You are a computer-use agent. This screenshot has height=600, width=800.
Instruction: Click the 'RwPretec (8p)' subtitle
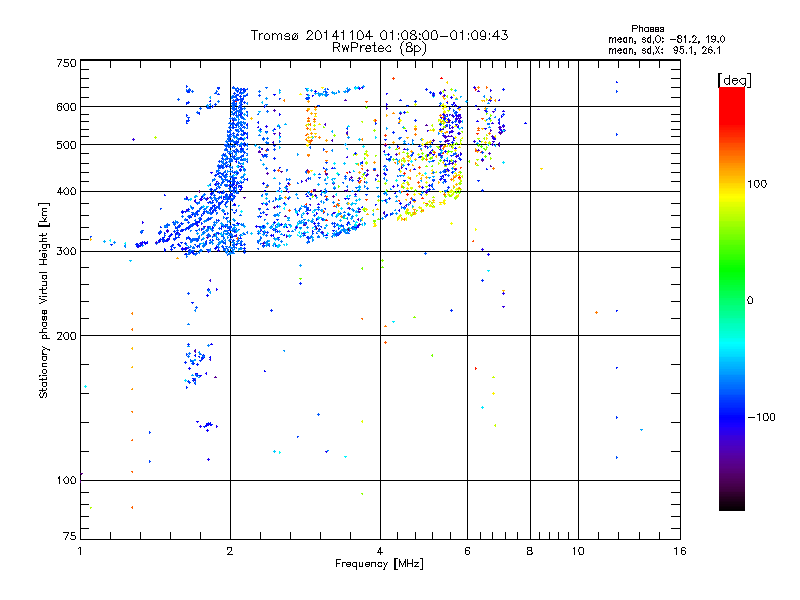[x=379, y=48]
